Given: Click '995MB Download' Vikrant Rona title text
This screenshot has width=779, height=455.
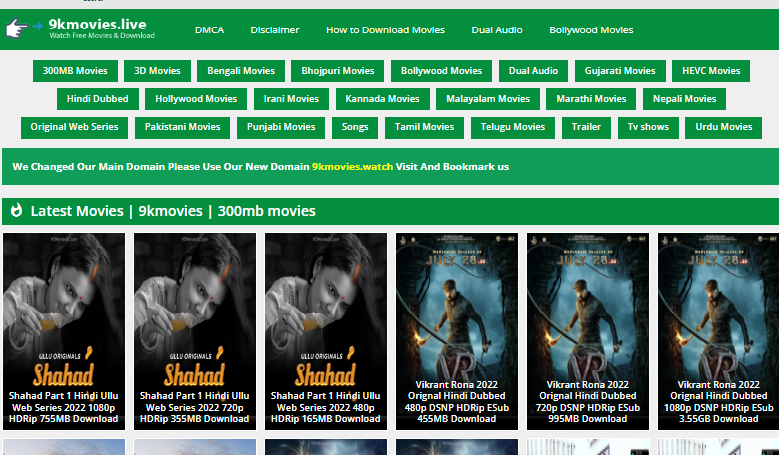Looking at the screenshot, I should [x=588, y=419].
